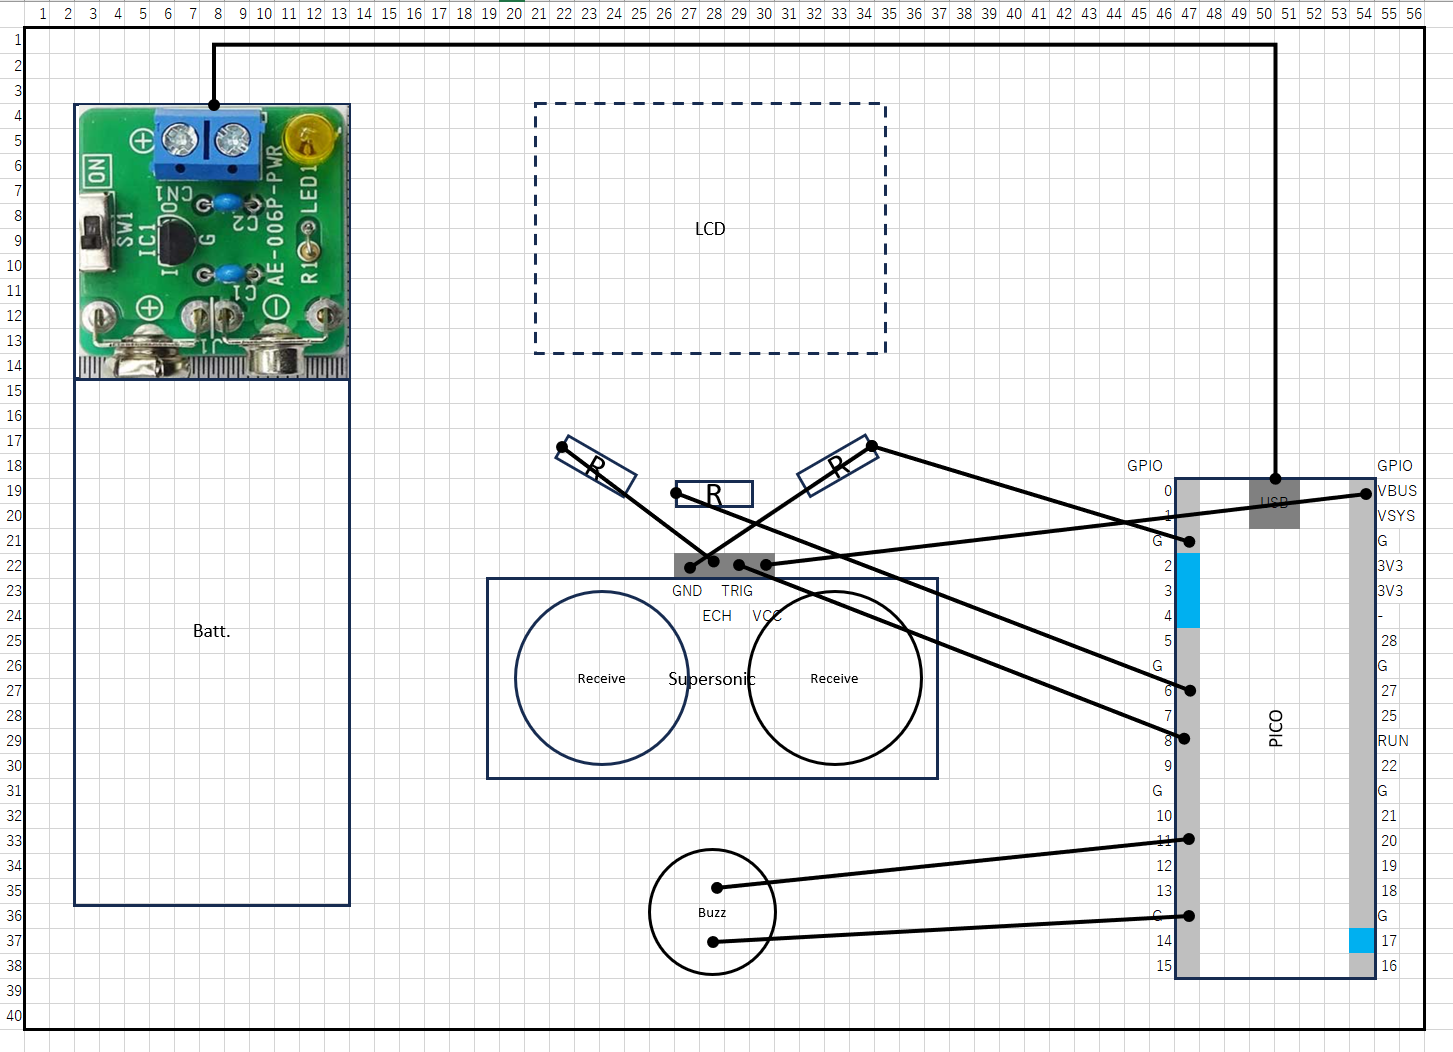Click the GPIO heading right of PICO
1453x1052 pixels.
click(x=1395, y=466)
